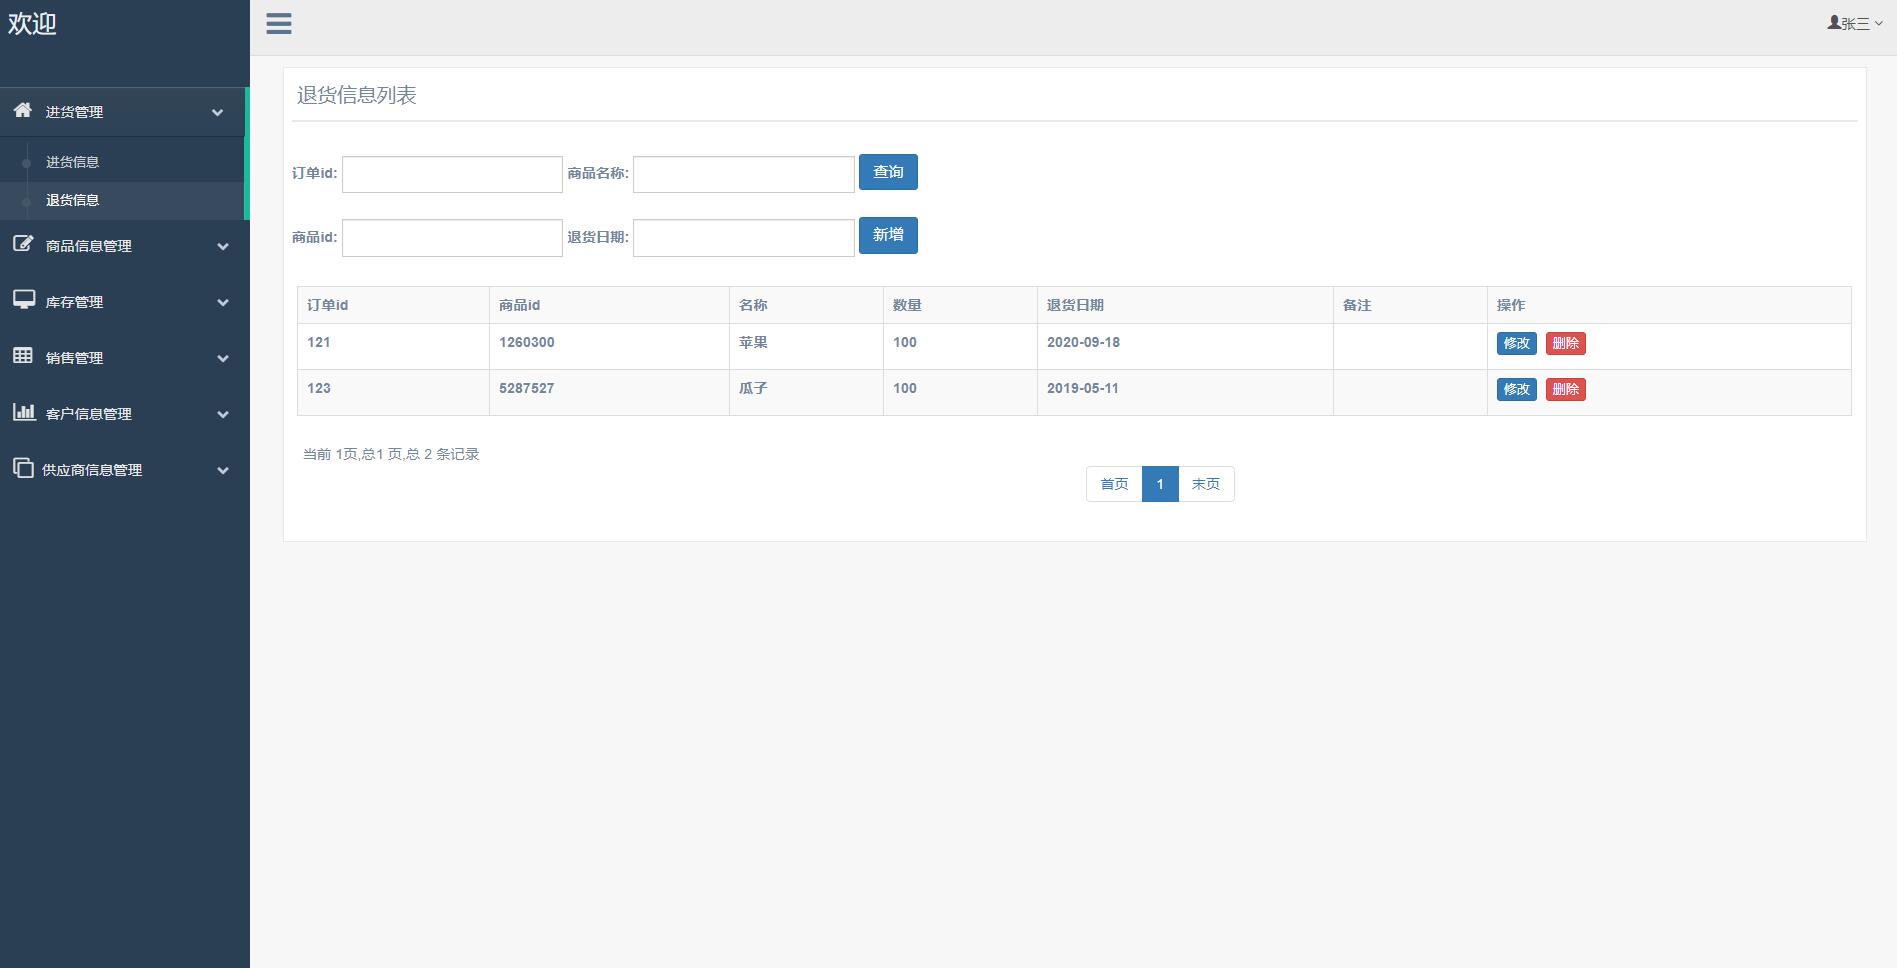Click the bar chart icon beside 客户信息管理

(x=23, y=412)
